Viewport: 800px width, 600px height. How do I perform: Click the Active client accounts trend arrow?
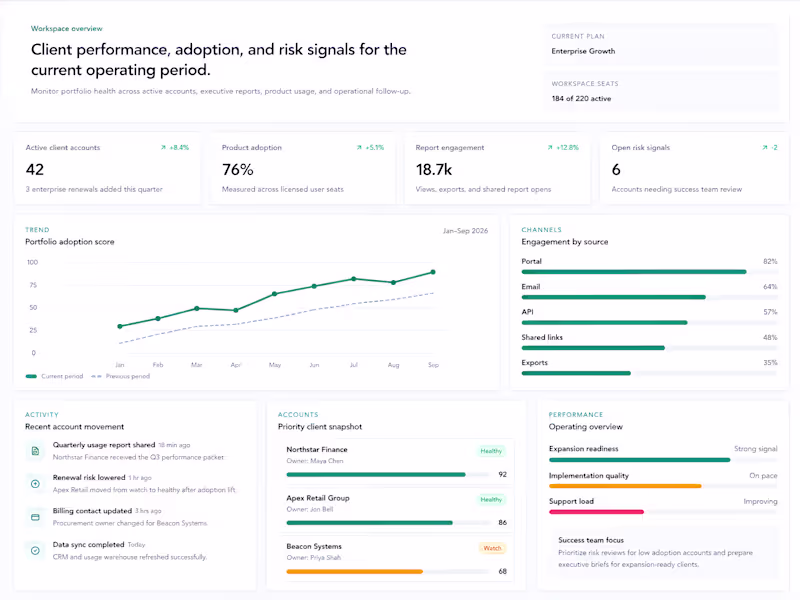pos(166,147)
